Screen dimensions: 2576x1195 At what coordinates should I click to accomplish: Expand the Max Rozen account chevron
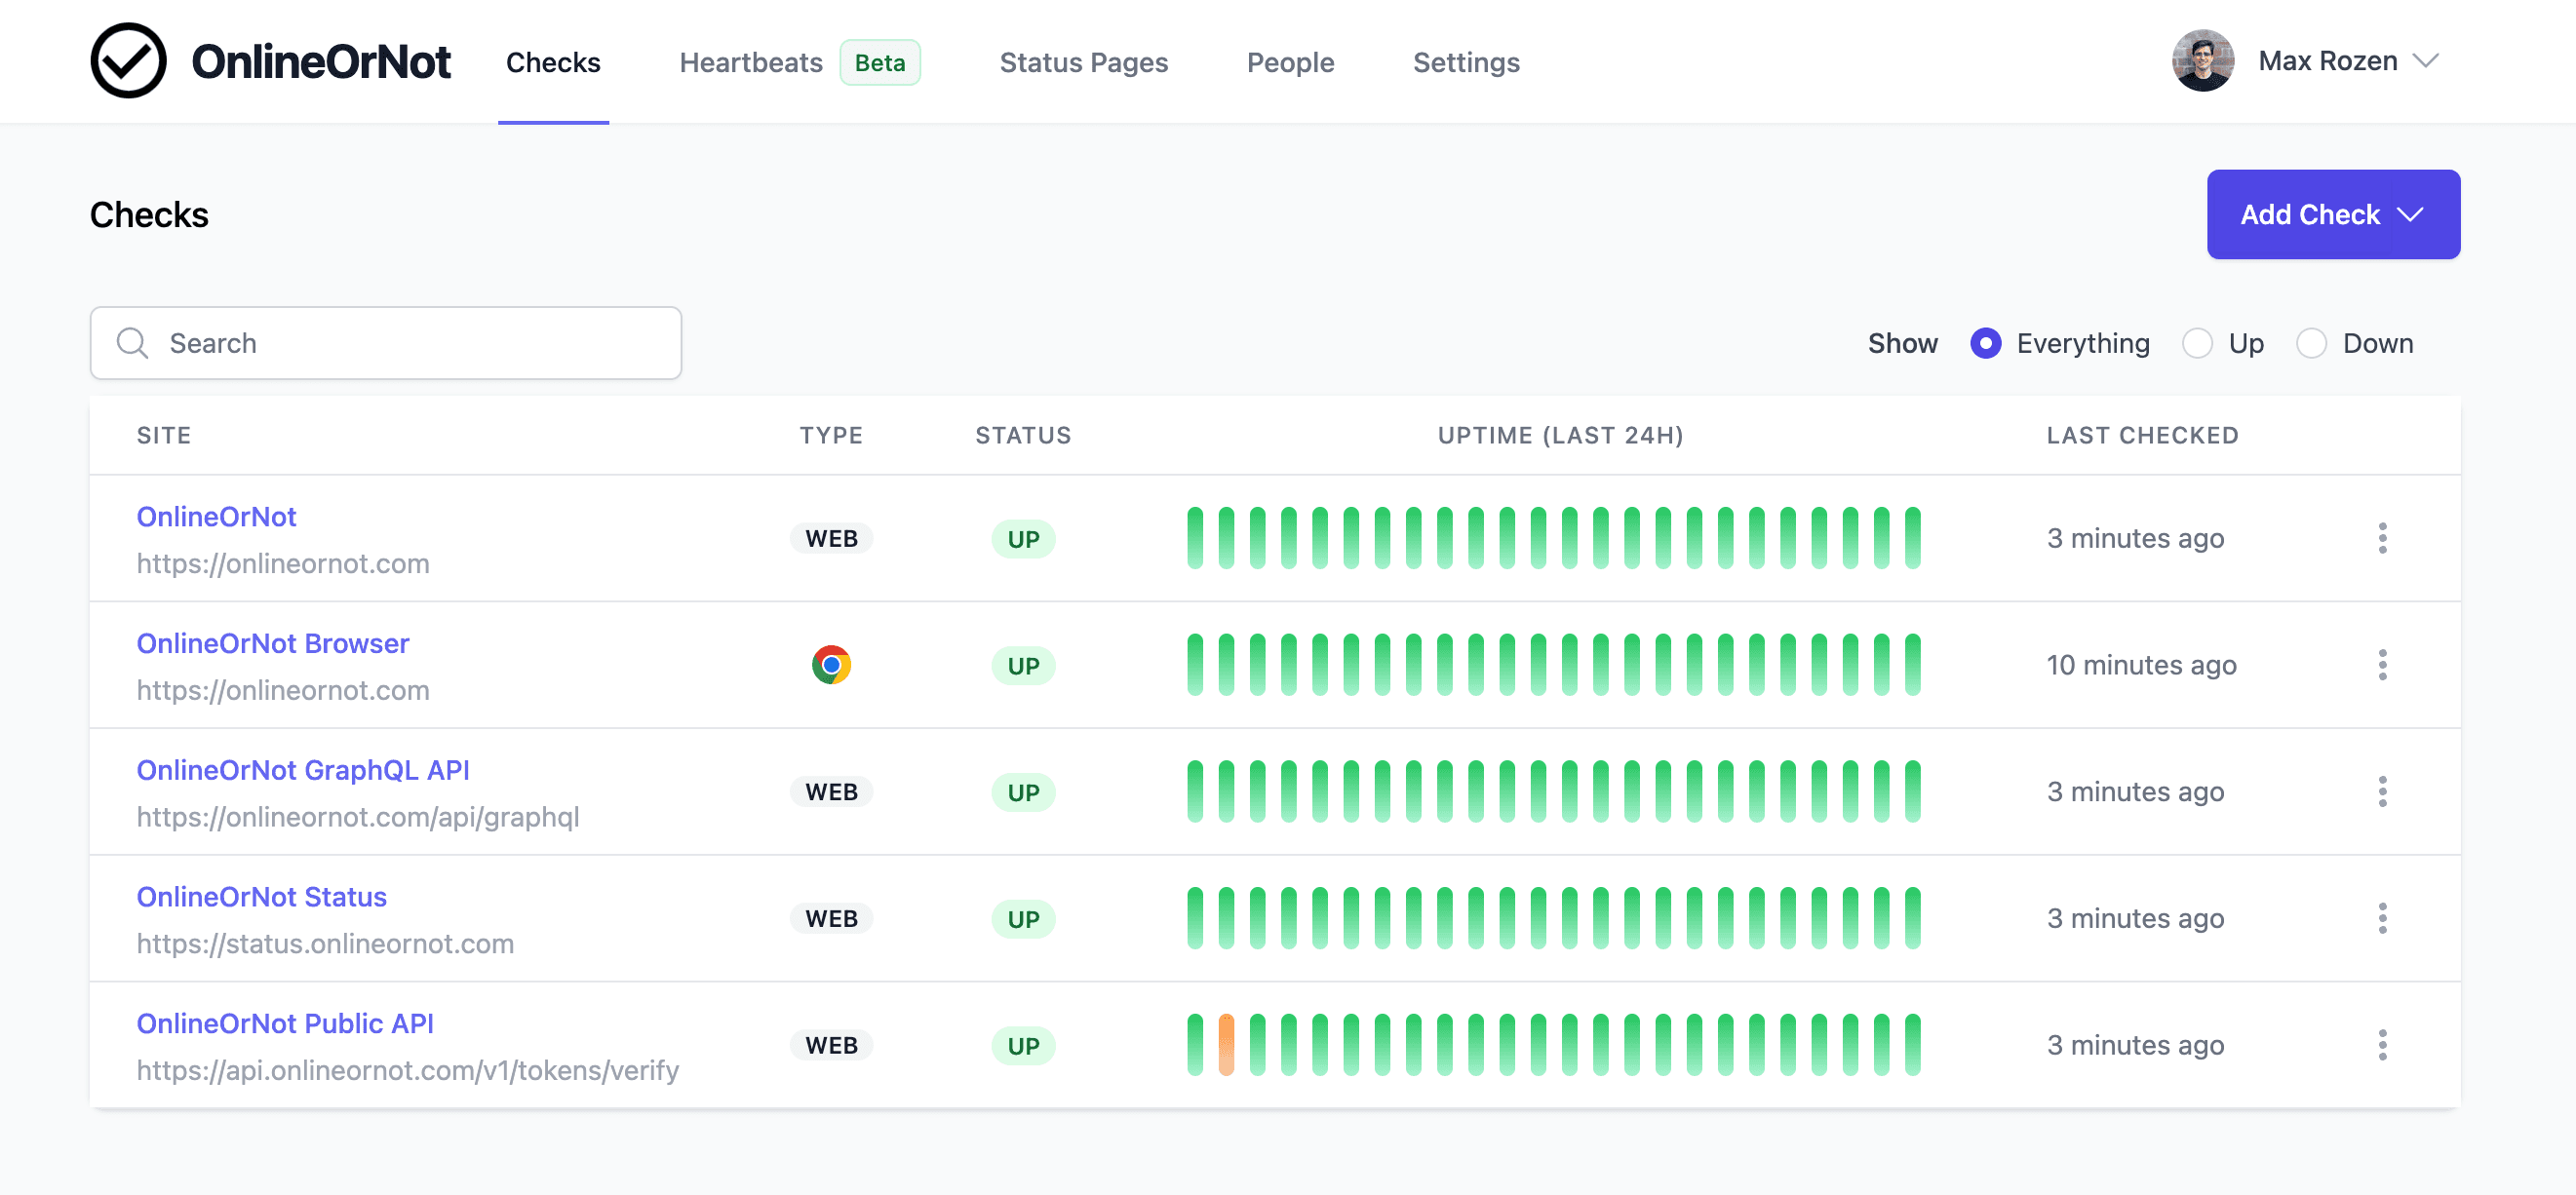[2425, 61]
